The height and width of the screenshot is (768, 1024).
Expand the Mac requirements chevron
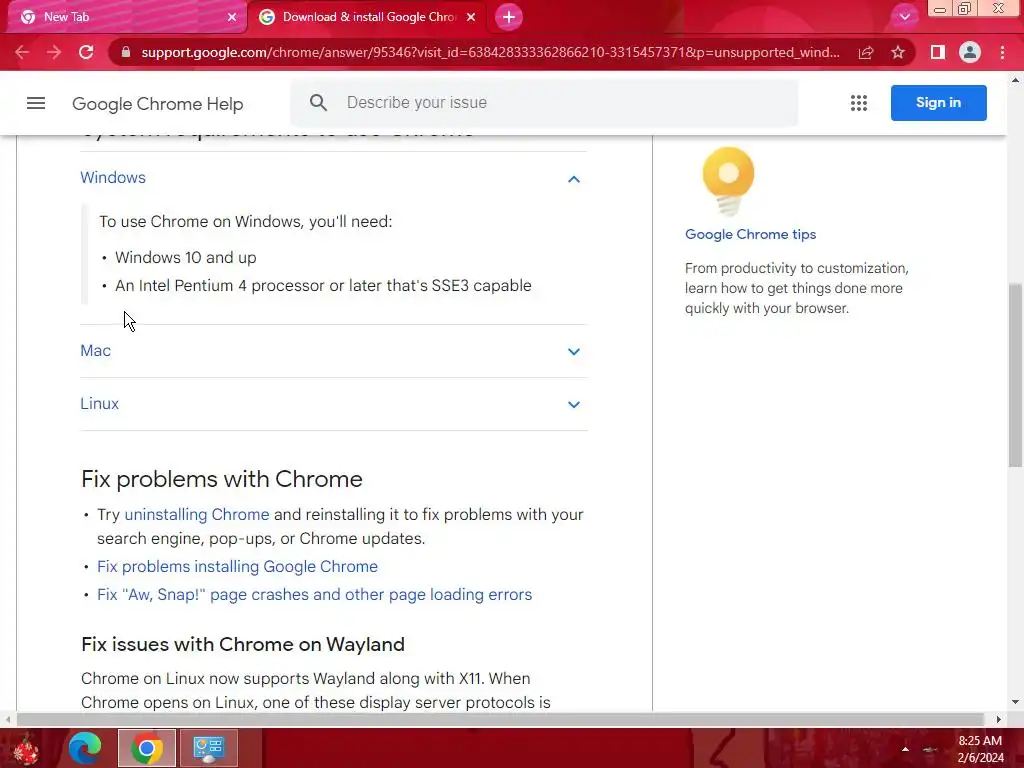tap(573, 351)
